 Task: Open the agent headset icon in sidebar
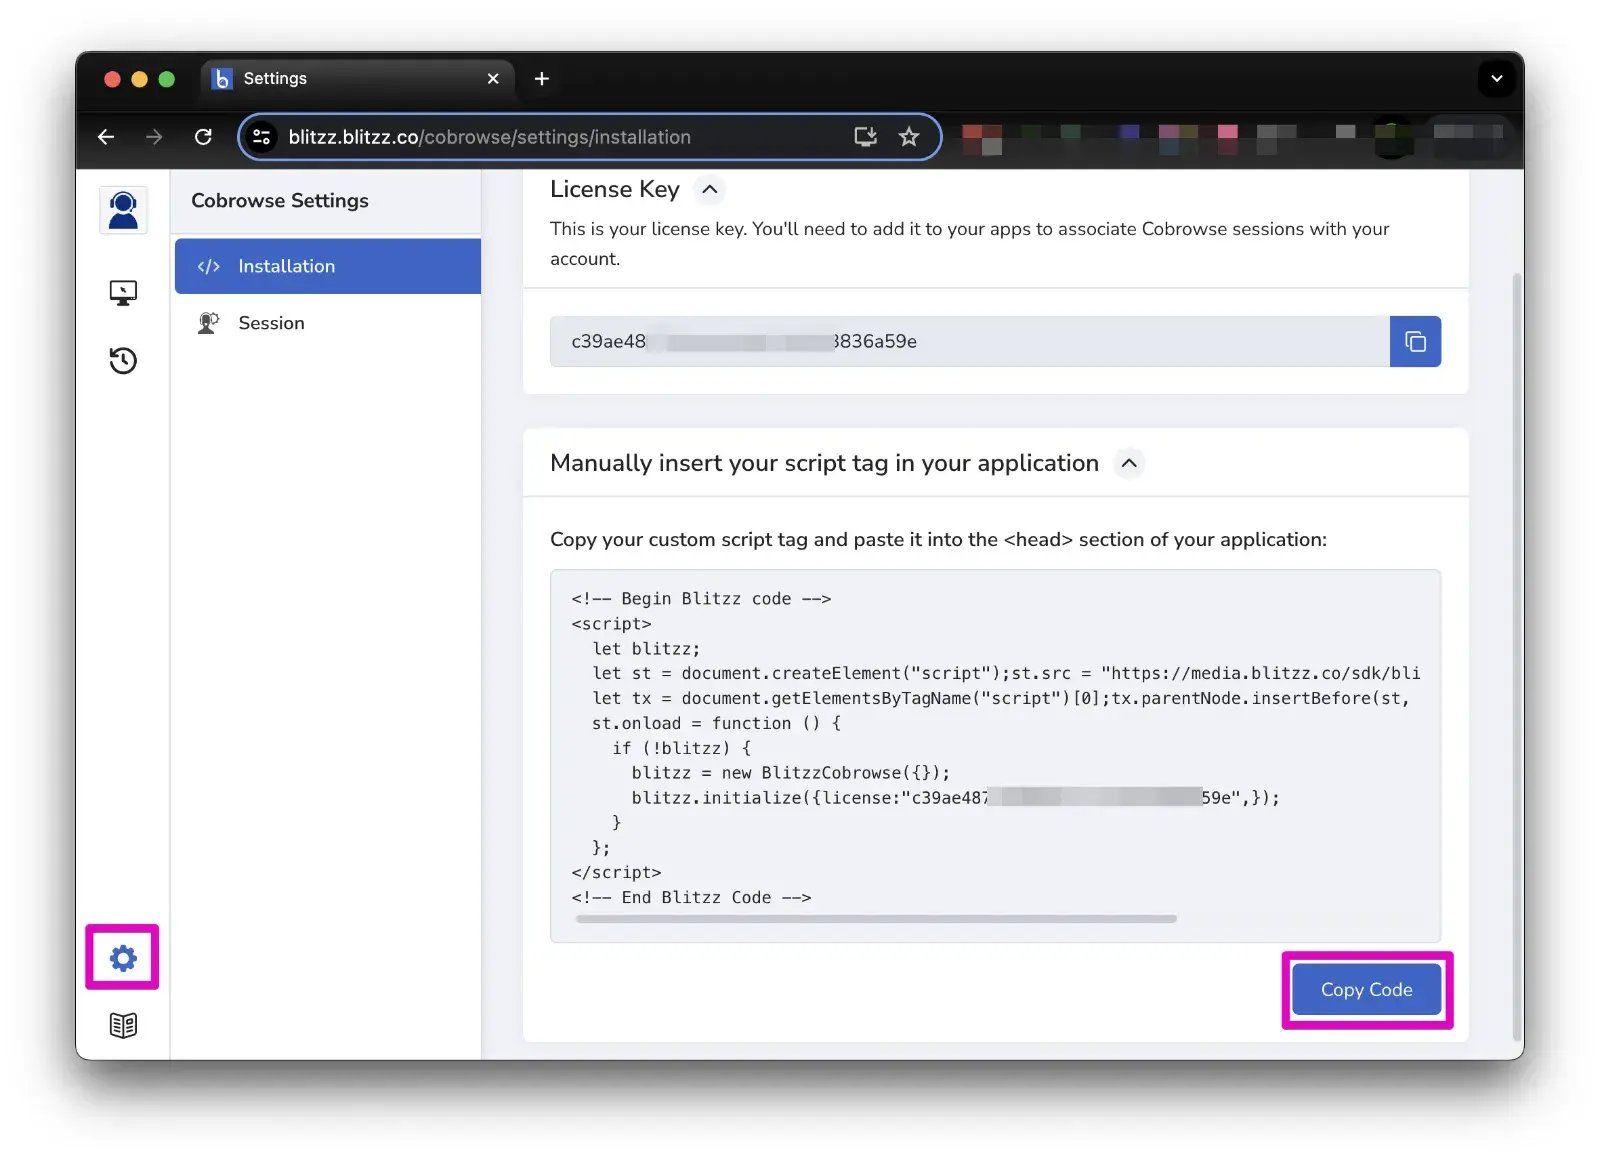point(123,210)
